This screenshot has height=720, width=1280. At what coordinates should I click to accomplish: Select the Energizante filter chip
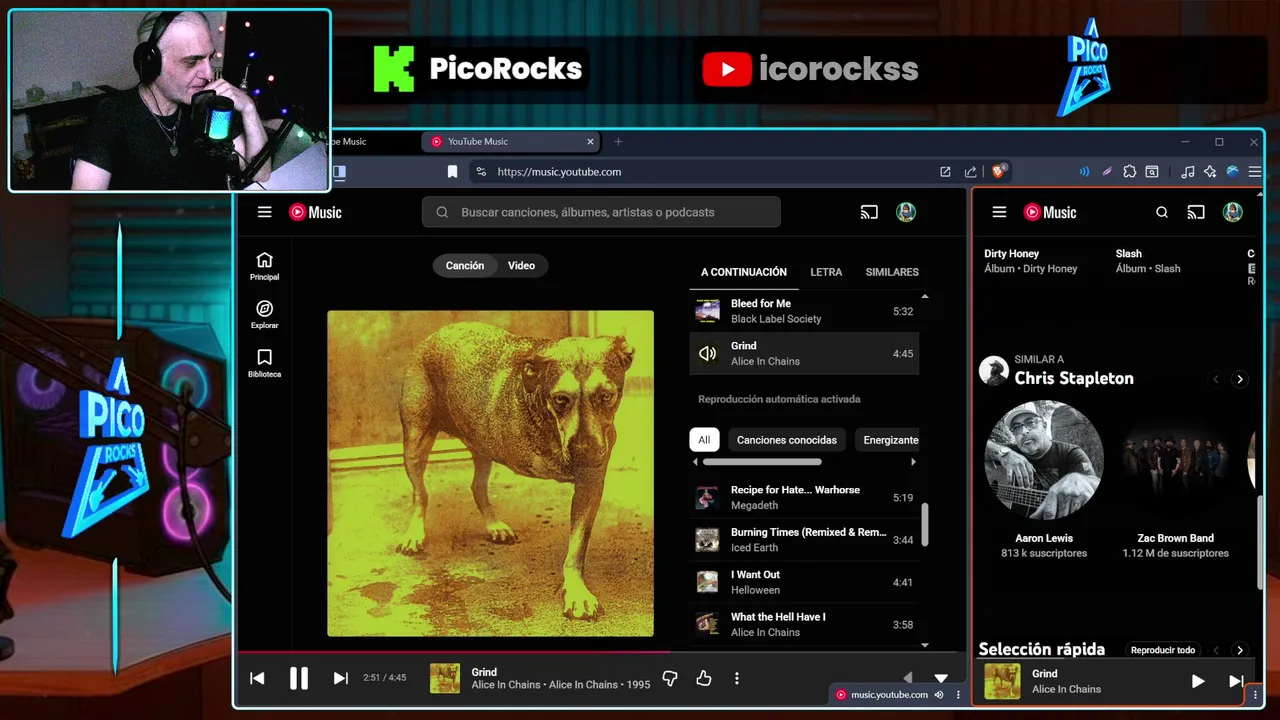tap(890, 440)
